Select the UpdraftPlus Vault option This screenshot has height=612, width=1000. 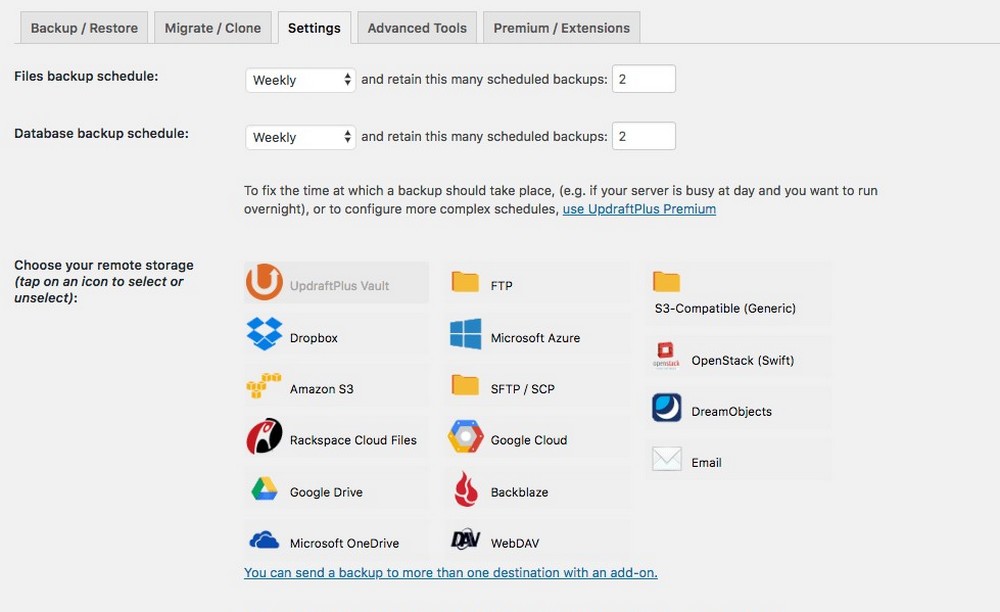click(336, 282)
